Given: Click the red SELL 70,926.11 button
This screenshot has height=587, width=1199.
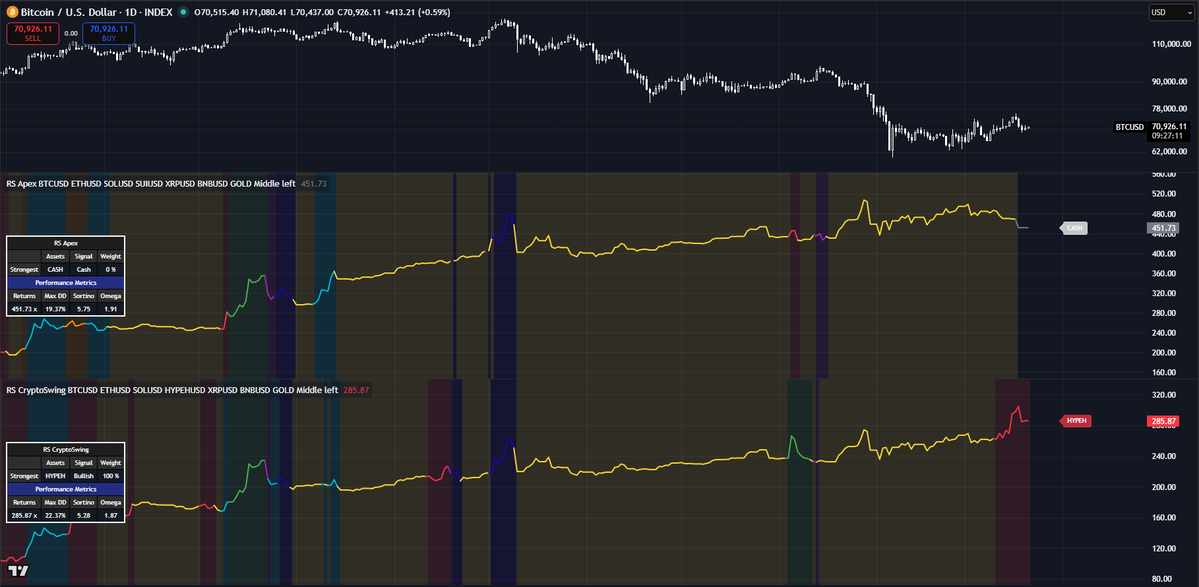Looking at the screenshot, I should (32, 33).
